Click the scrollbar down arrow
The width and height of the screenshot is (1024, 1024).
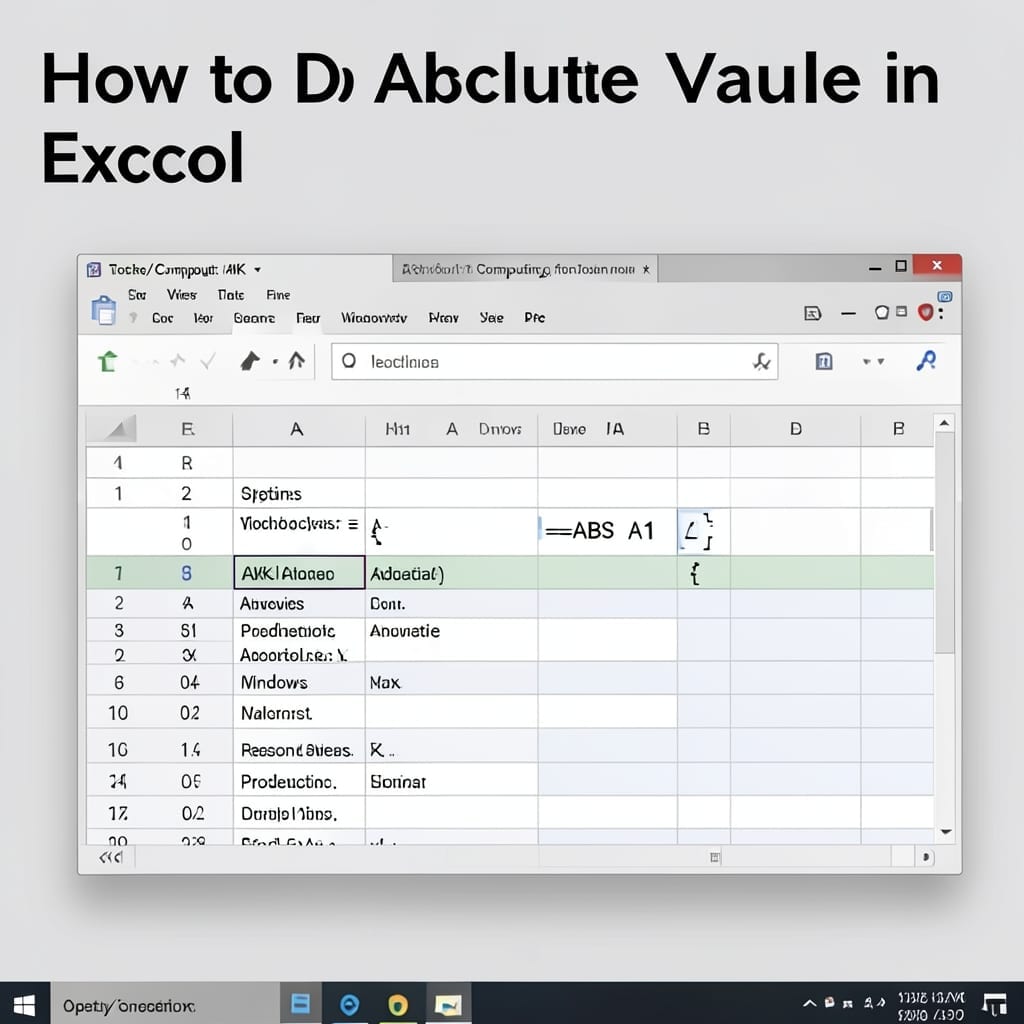point(945,832)
